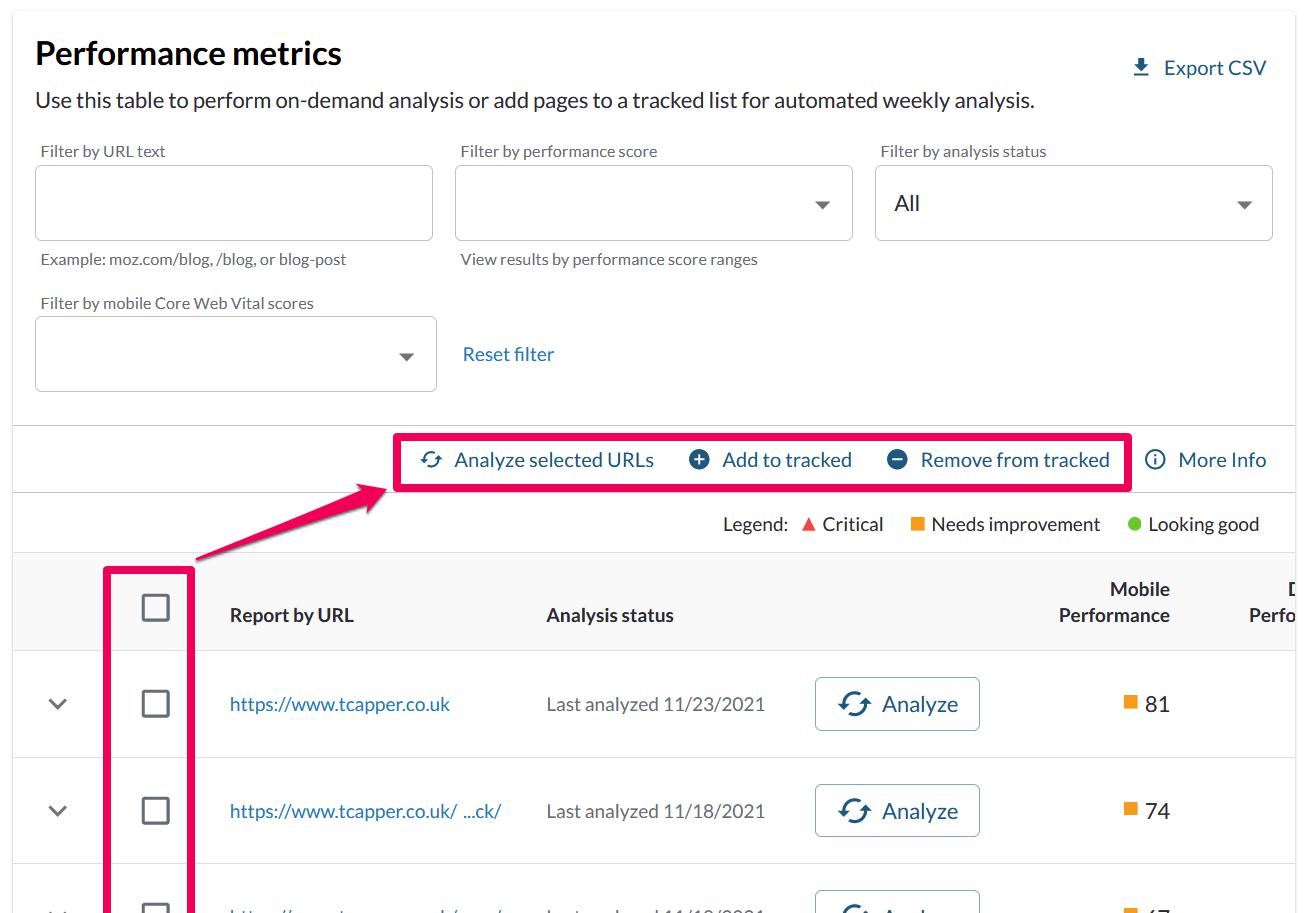1305x913 pixels.
Task: Click the Remove from tracked minus icon
Action: 898,460
